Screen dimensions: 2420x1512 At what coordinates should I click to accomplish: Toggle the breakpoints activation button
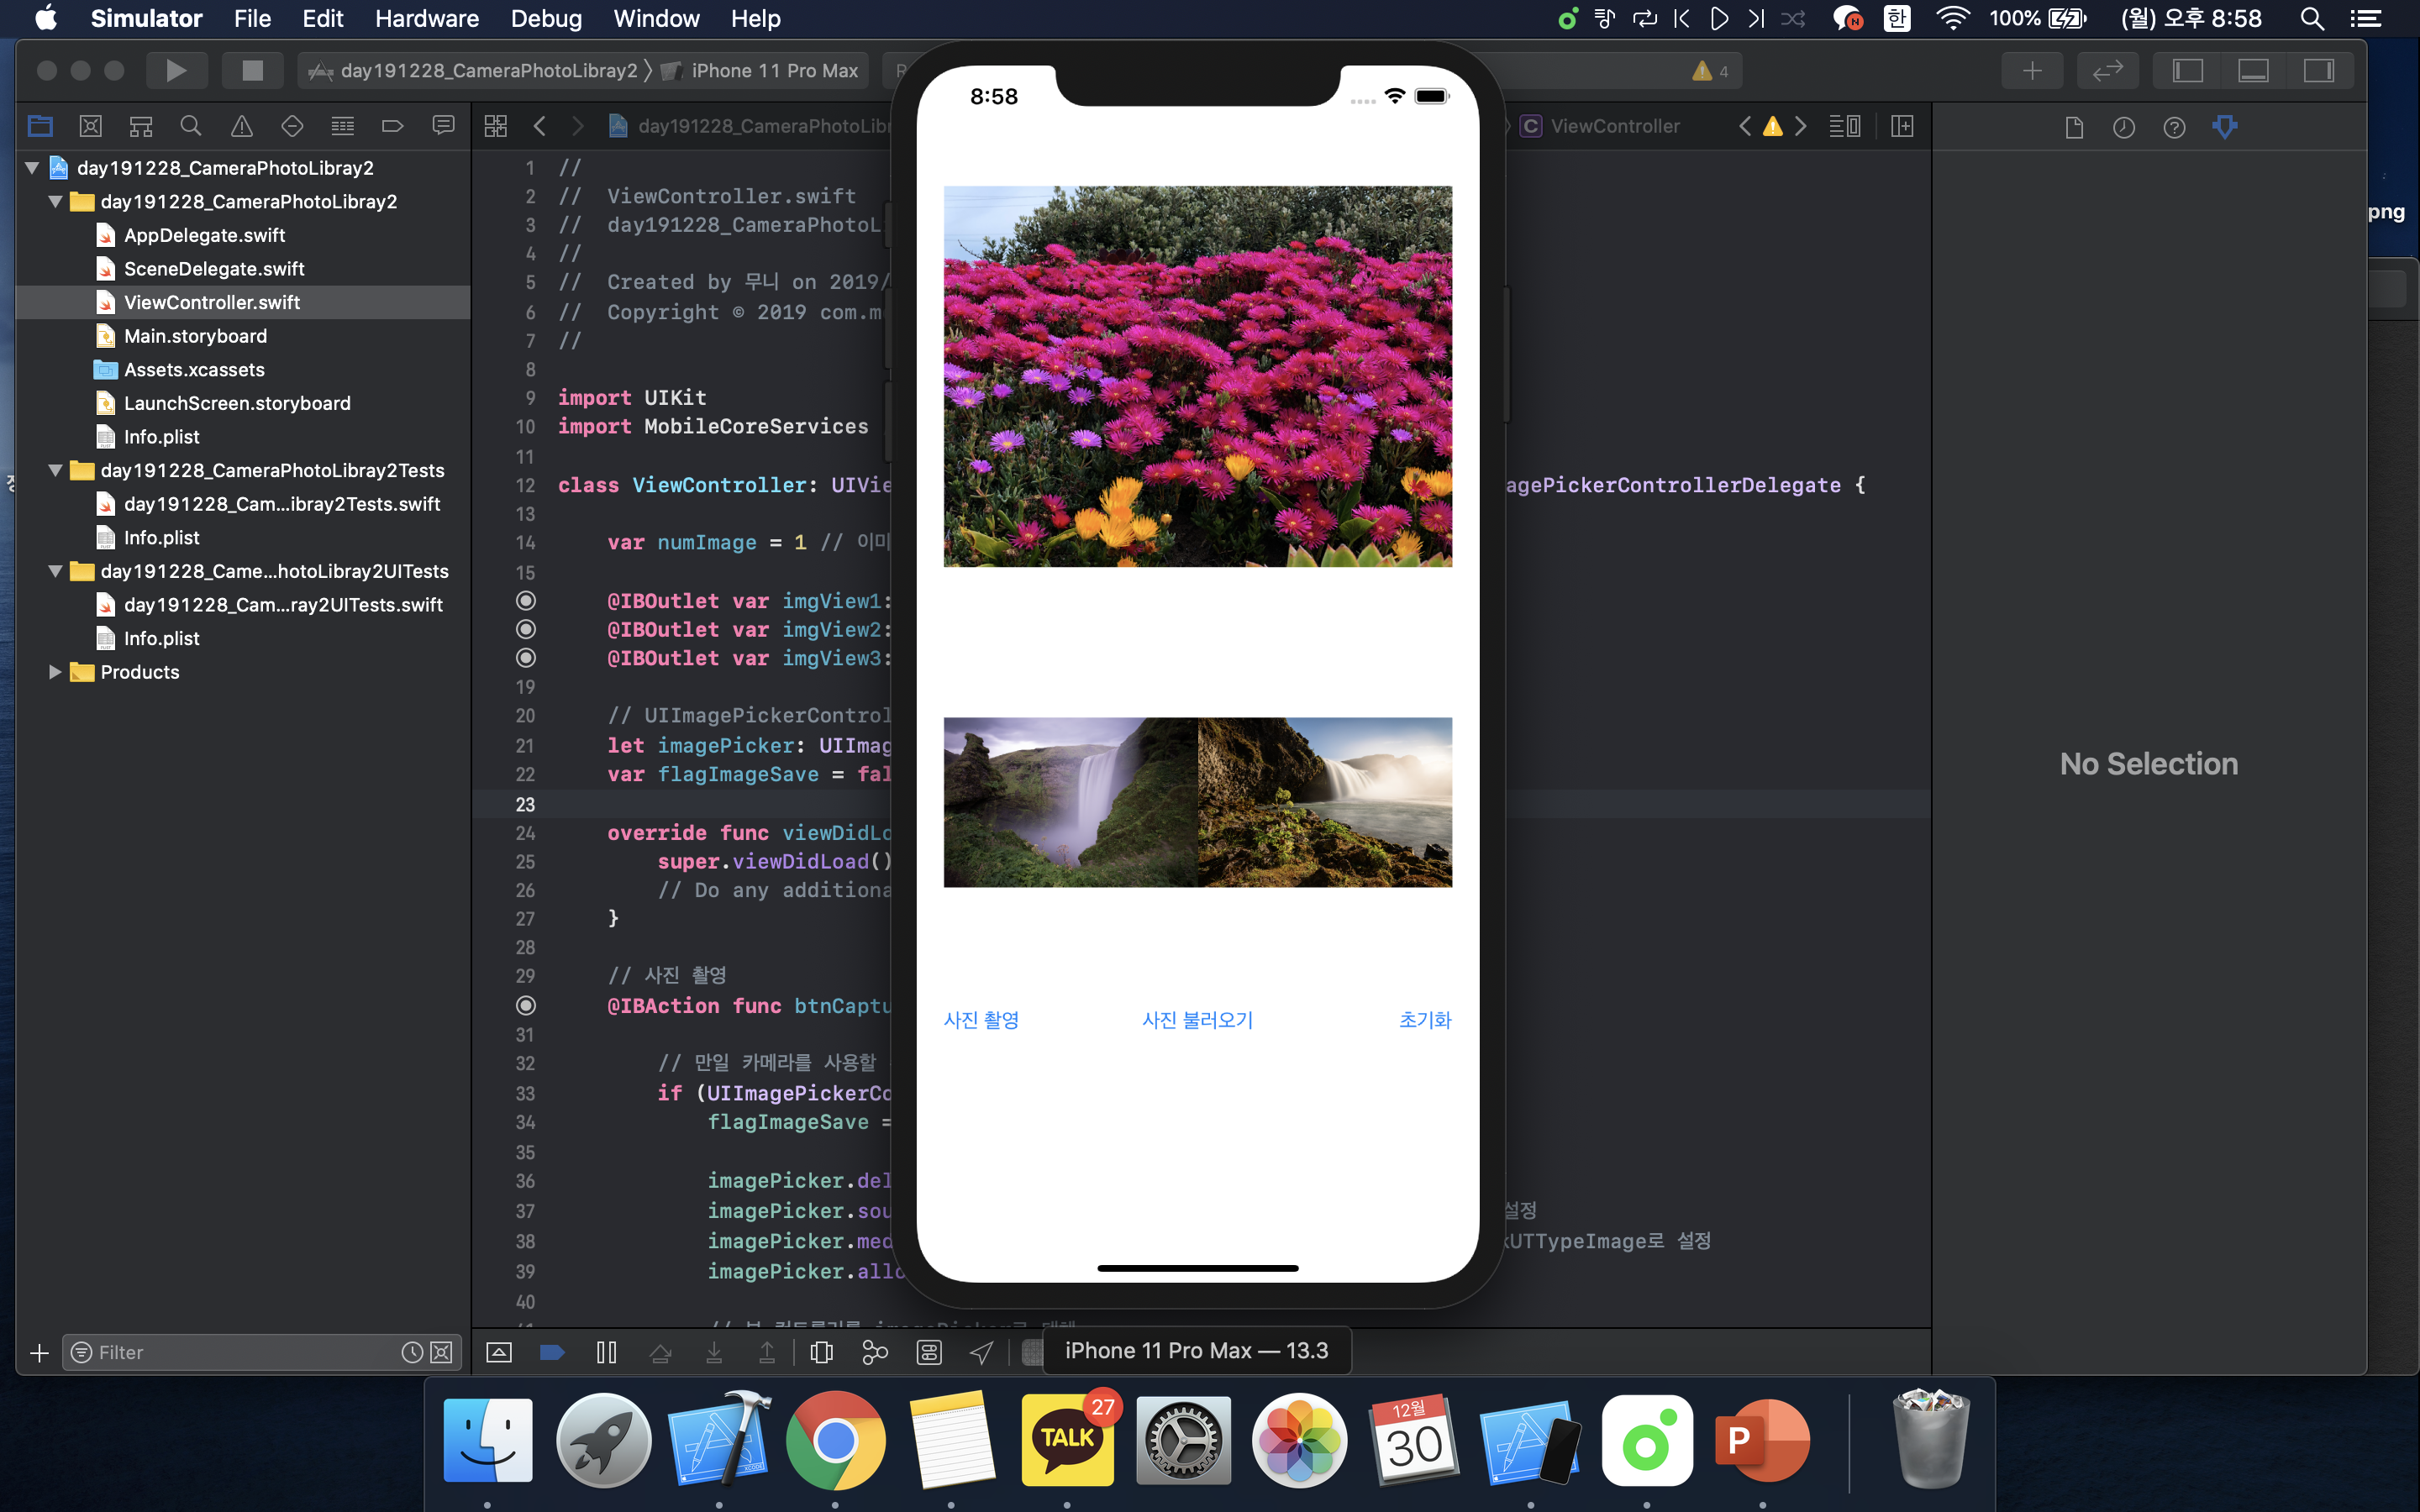[x=551, y=1352]
